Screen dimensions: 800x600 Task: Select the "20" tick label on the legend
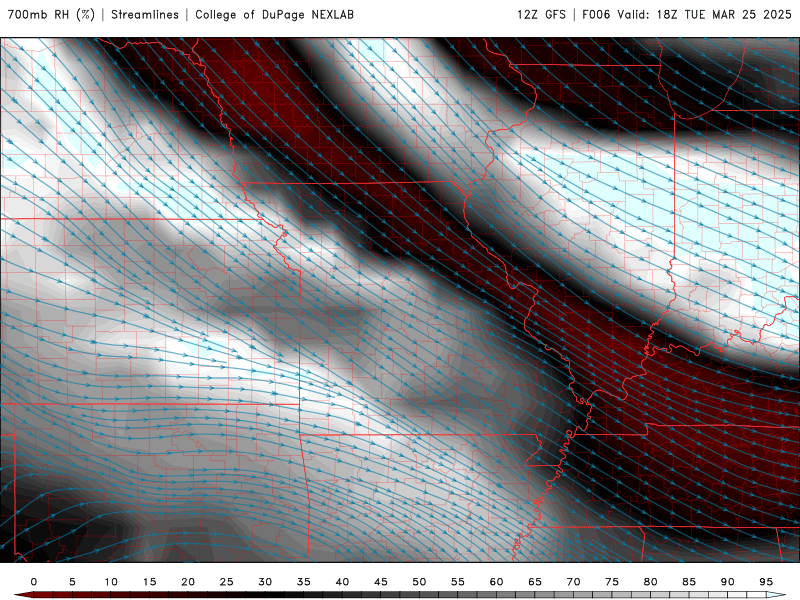coord(188,582)
